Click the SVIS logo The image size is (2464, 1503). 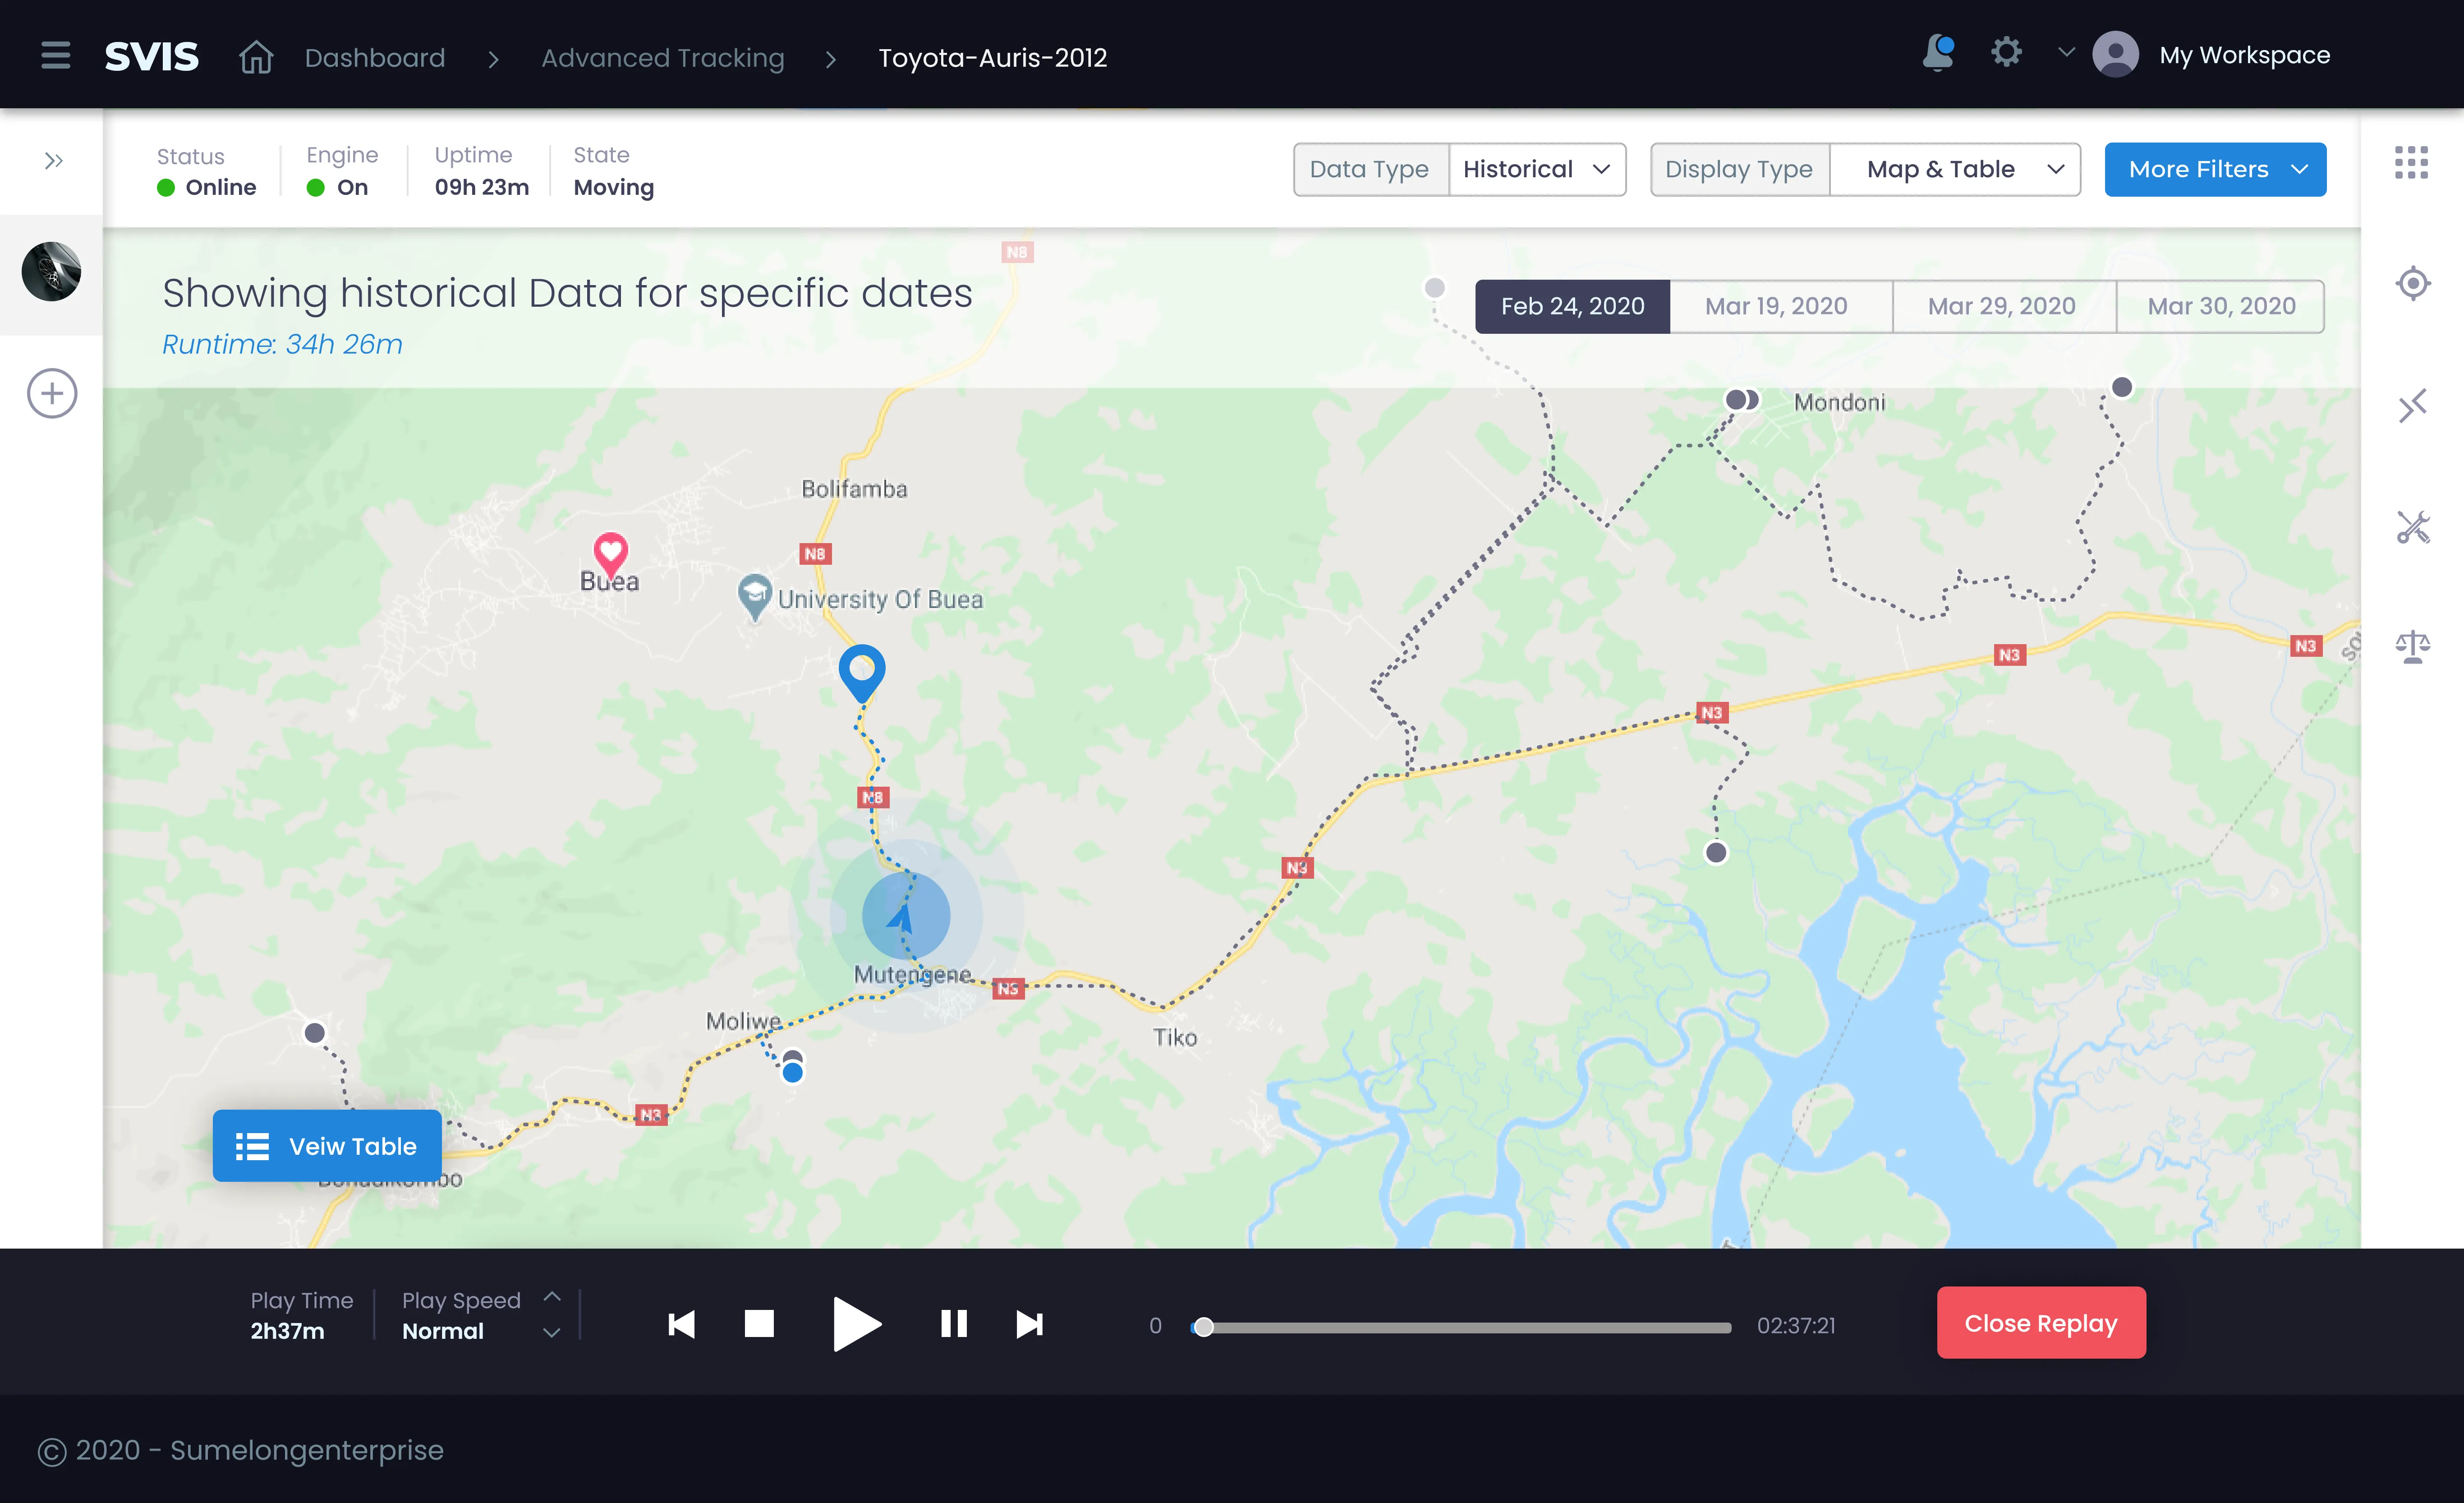(x=151, y=57)
